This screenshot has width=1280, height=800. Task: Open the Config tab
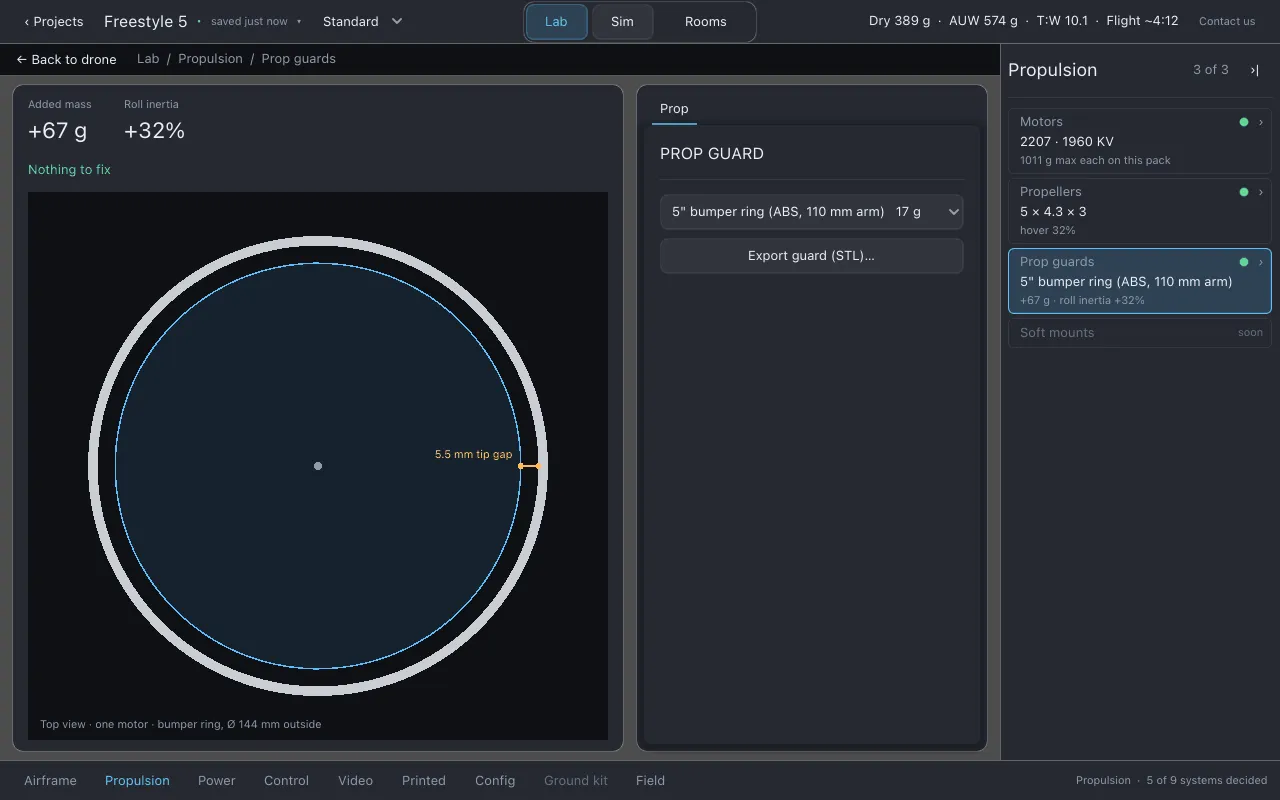tap(495, 781)
